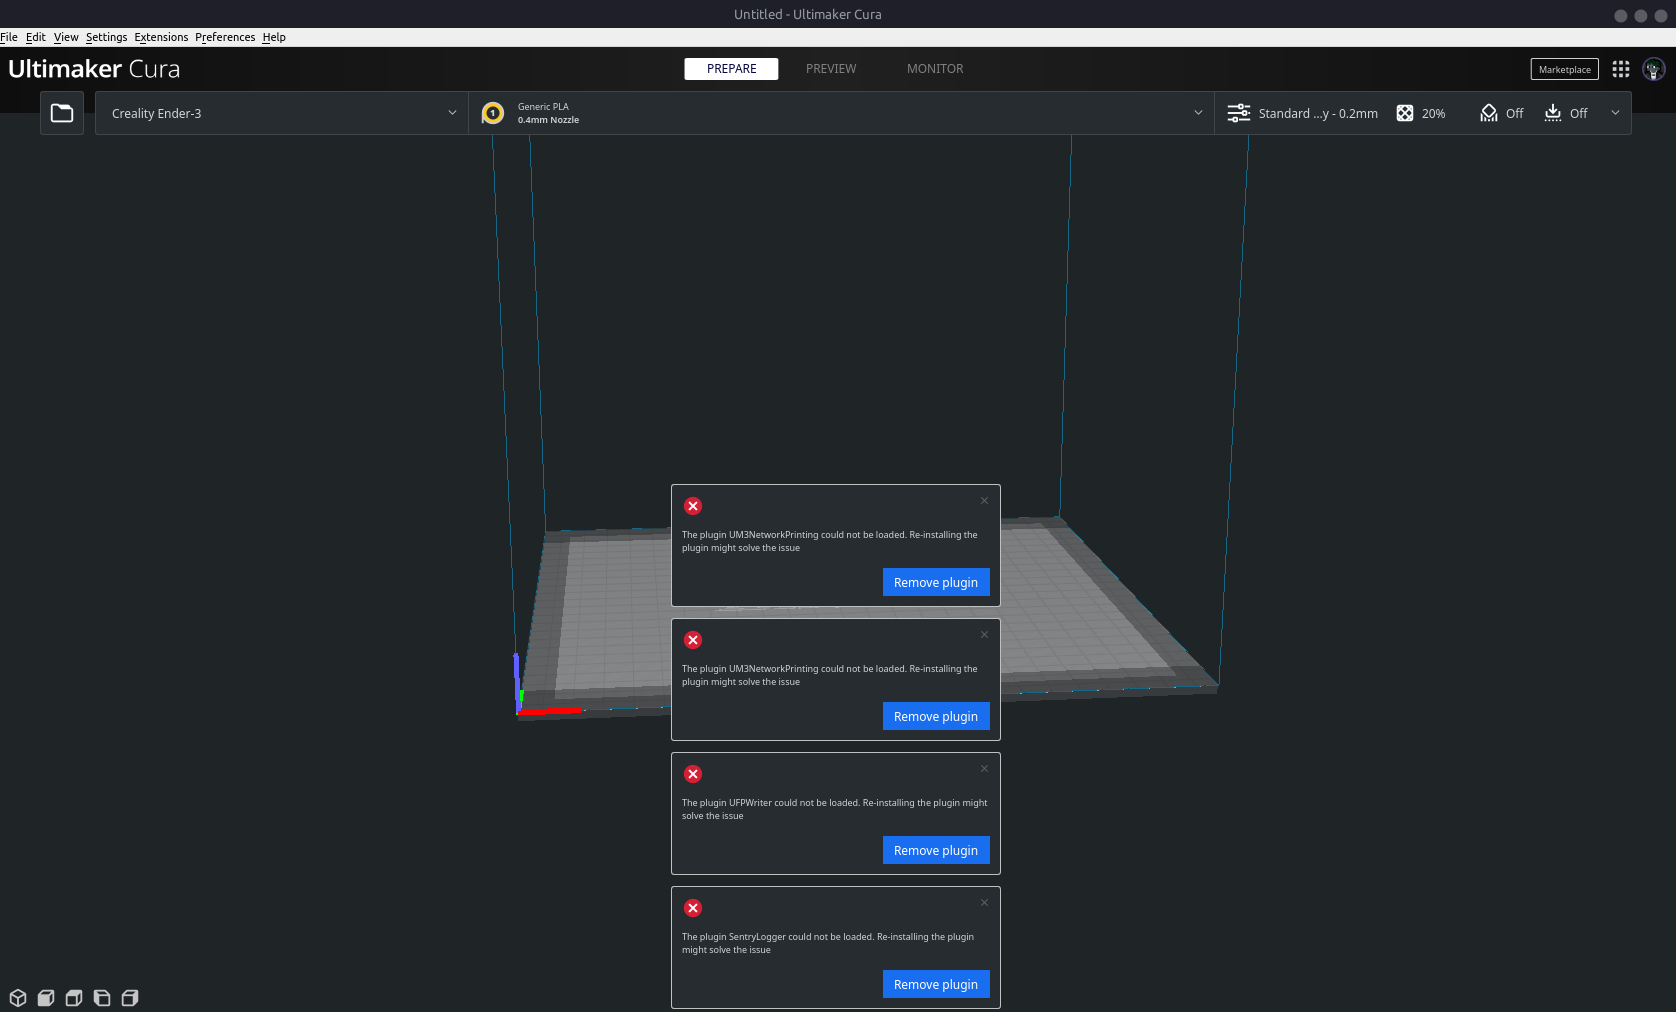Open a model file with the folder icon
Viewport: 1676px width, 1012px height.
61,113
